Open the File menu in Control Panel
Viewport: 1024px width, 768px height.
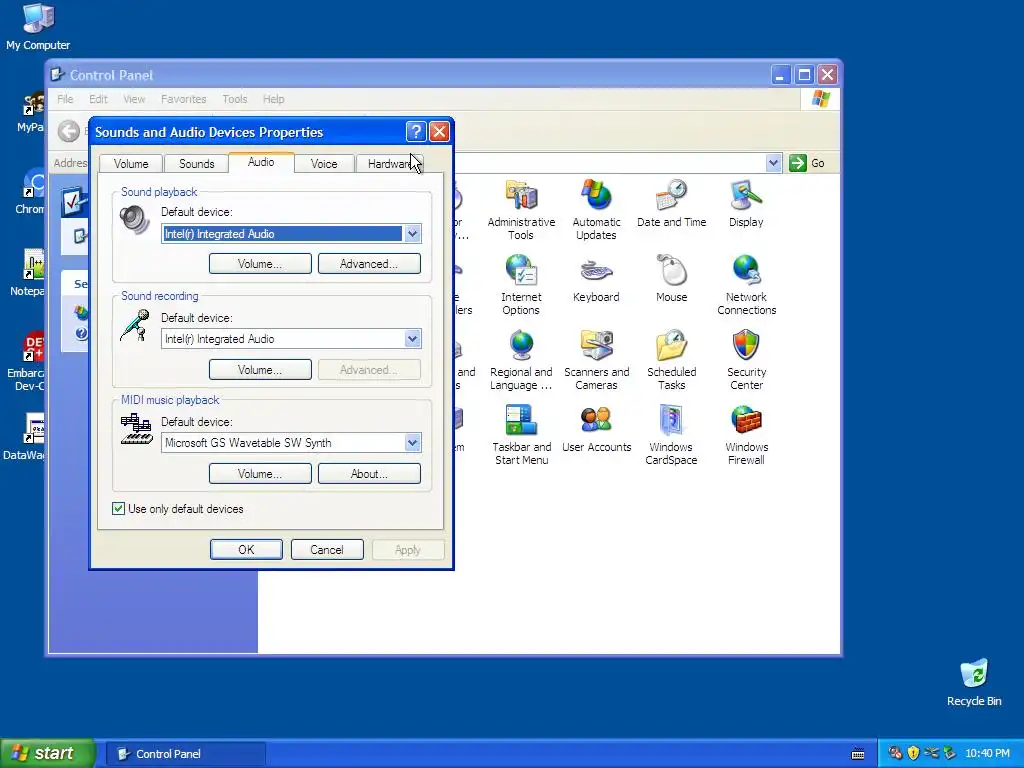(x=65, y=99)
